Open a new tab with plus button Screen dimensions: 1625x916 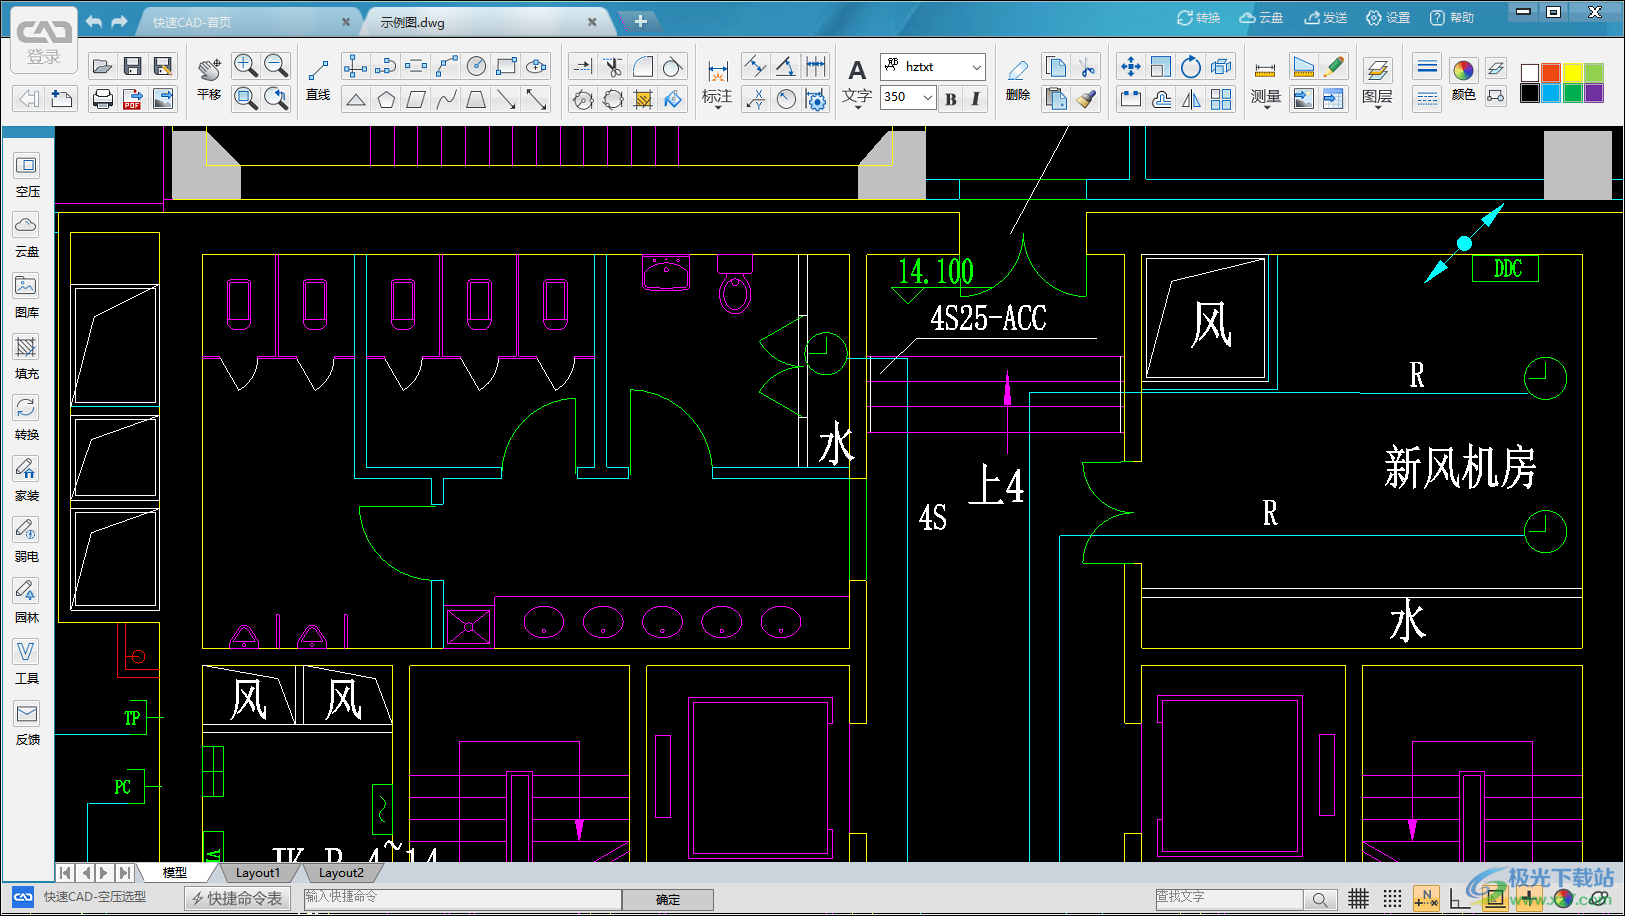tap(640, 21)
